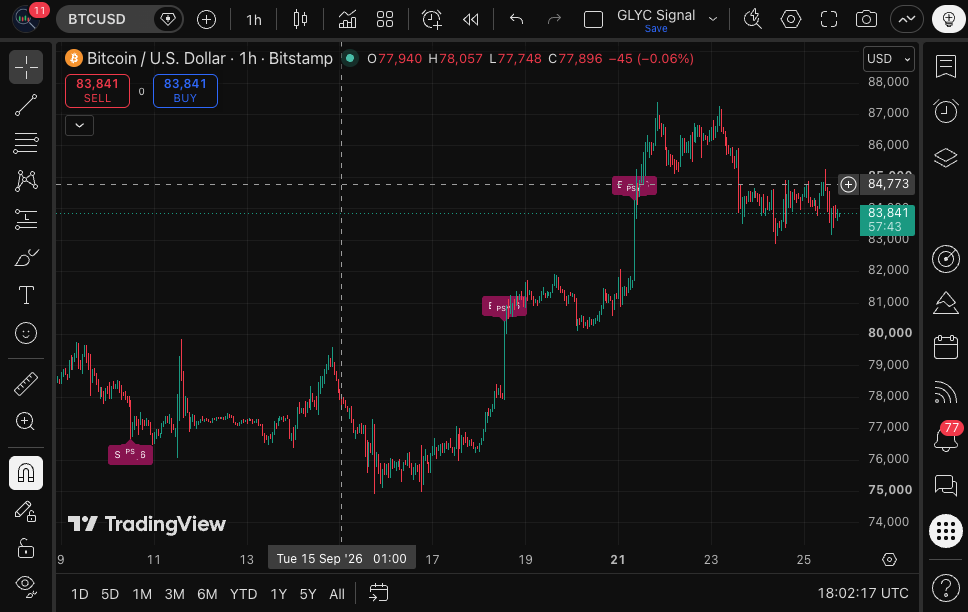Click the 83,841 BUY button

click(185, 91)
